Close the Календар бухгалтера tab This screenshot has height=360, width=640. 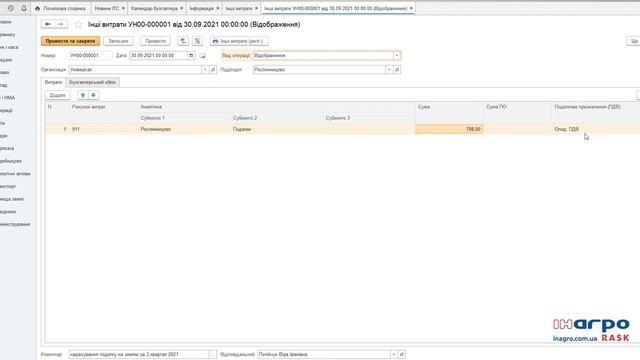pos(182,8)
